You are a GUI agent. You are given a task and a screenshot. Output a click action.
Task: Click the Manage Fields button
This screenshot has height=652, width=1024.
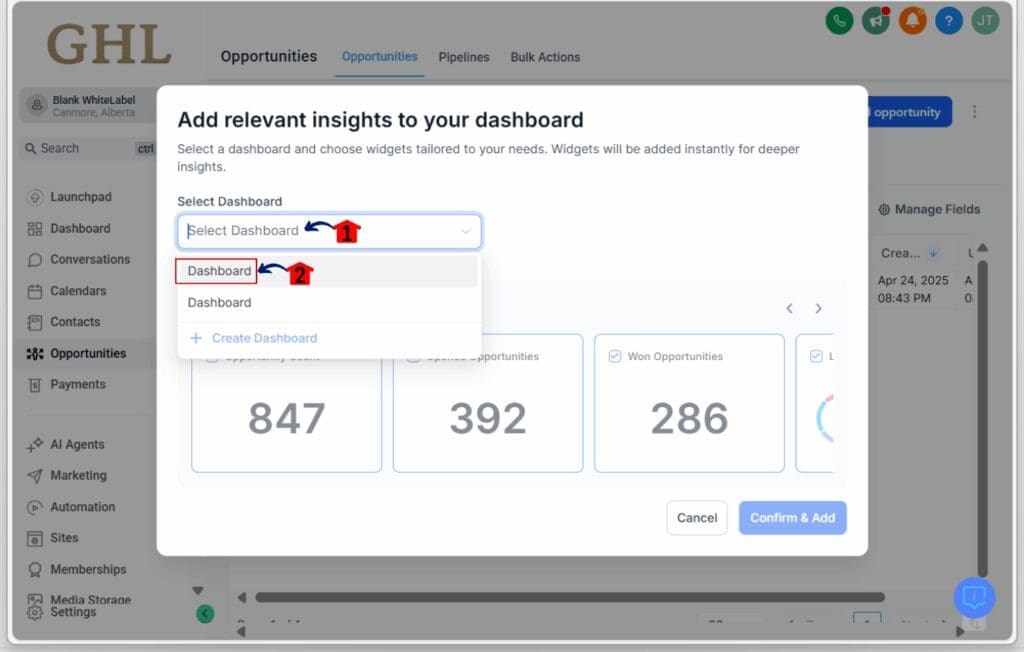929,210
